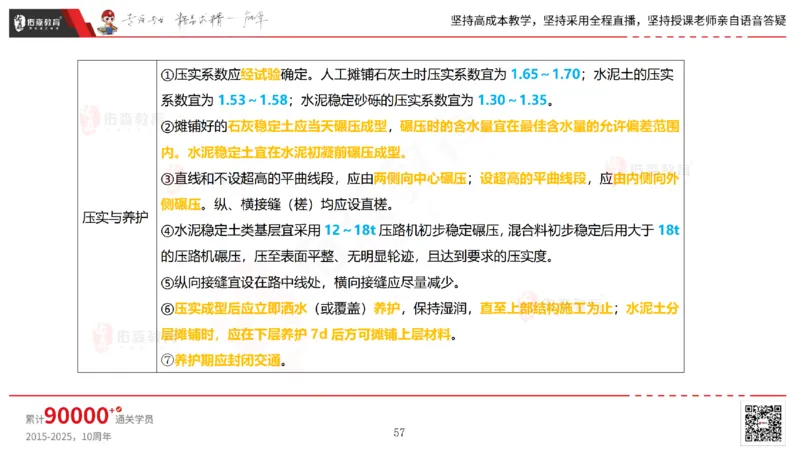Click the handwritten slogan beside the mascot
Screen dimensions: 800x450
(x=194, y=20)
